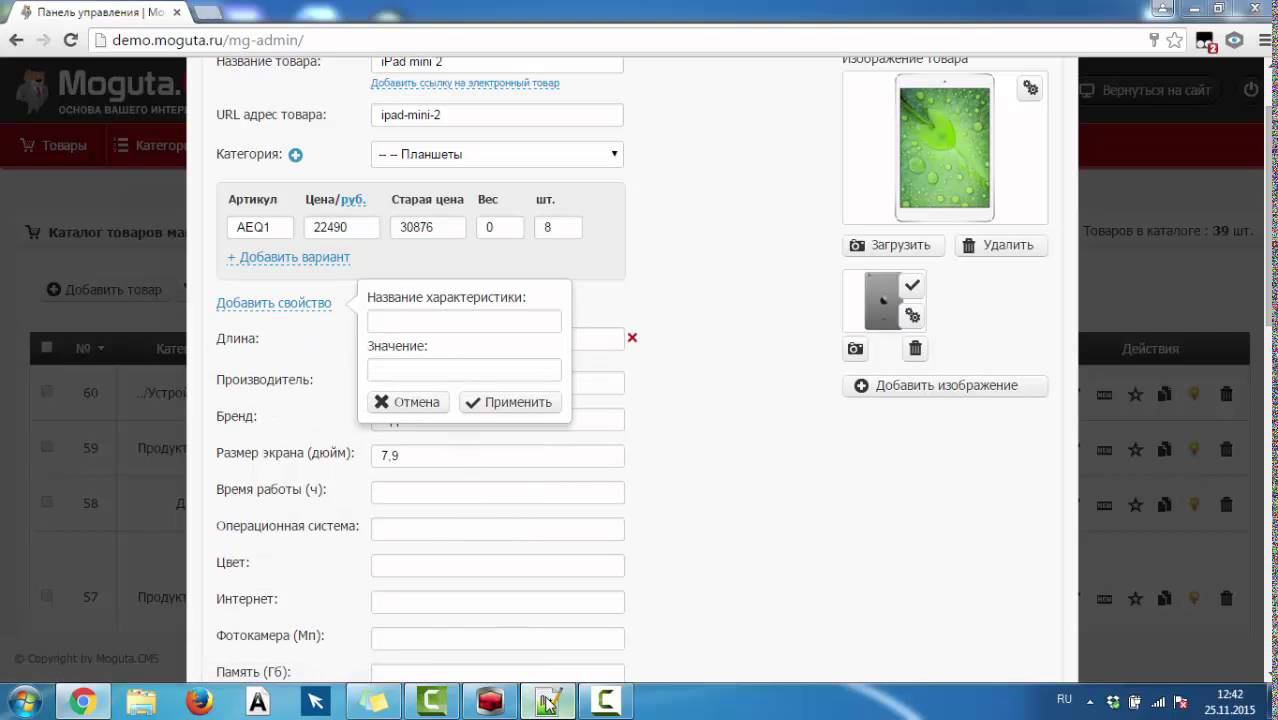Check the checkbox for product row 60
Image resolution: width=1278 pixels, height=720 pixels.
[46, 392]
